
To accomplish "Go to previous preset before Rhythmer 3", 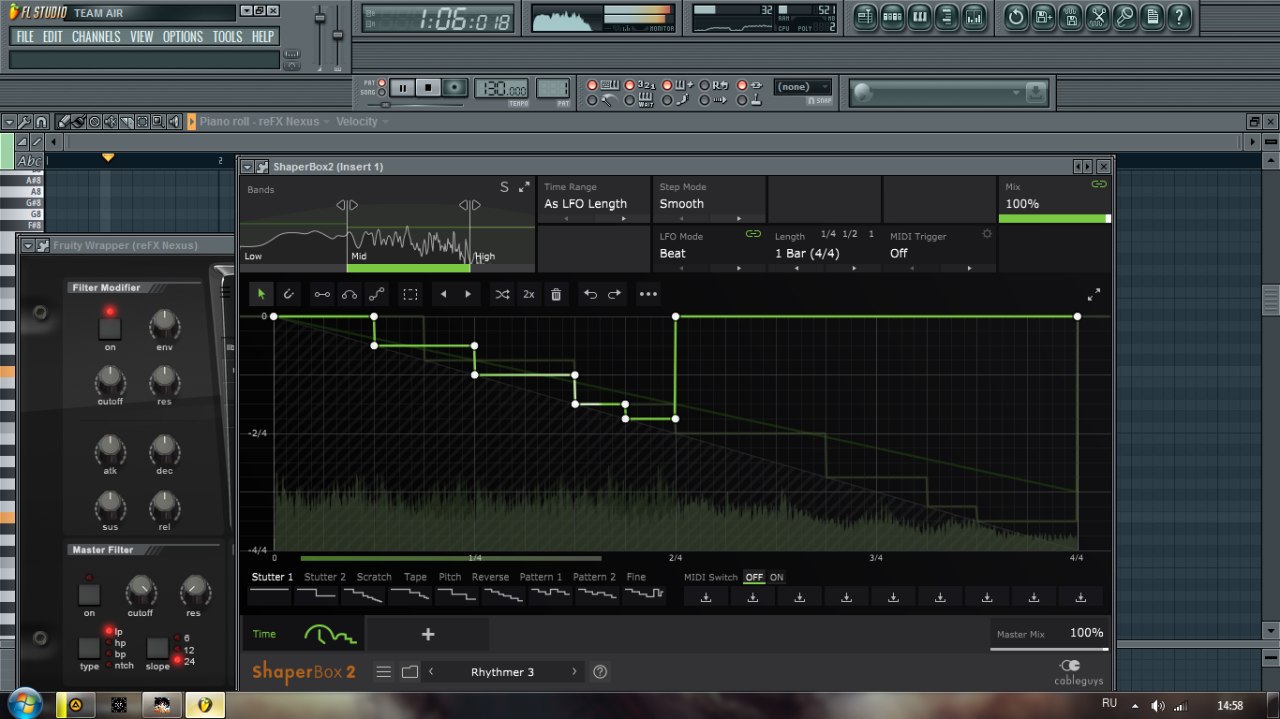I will 431,672.
